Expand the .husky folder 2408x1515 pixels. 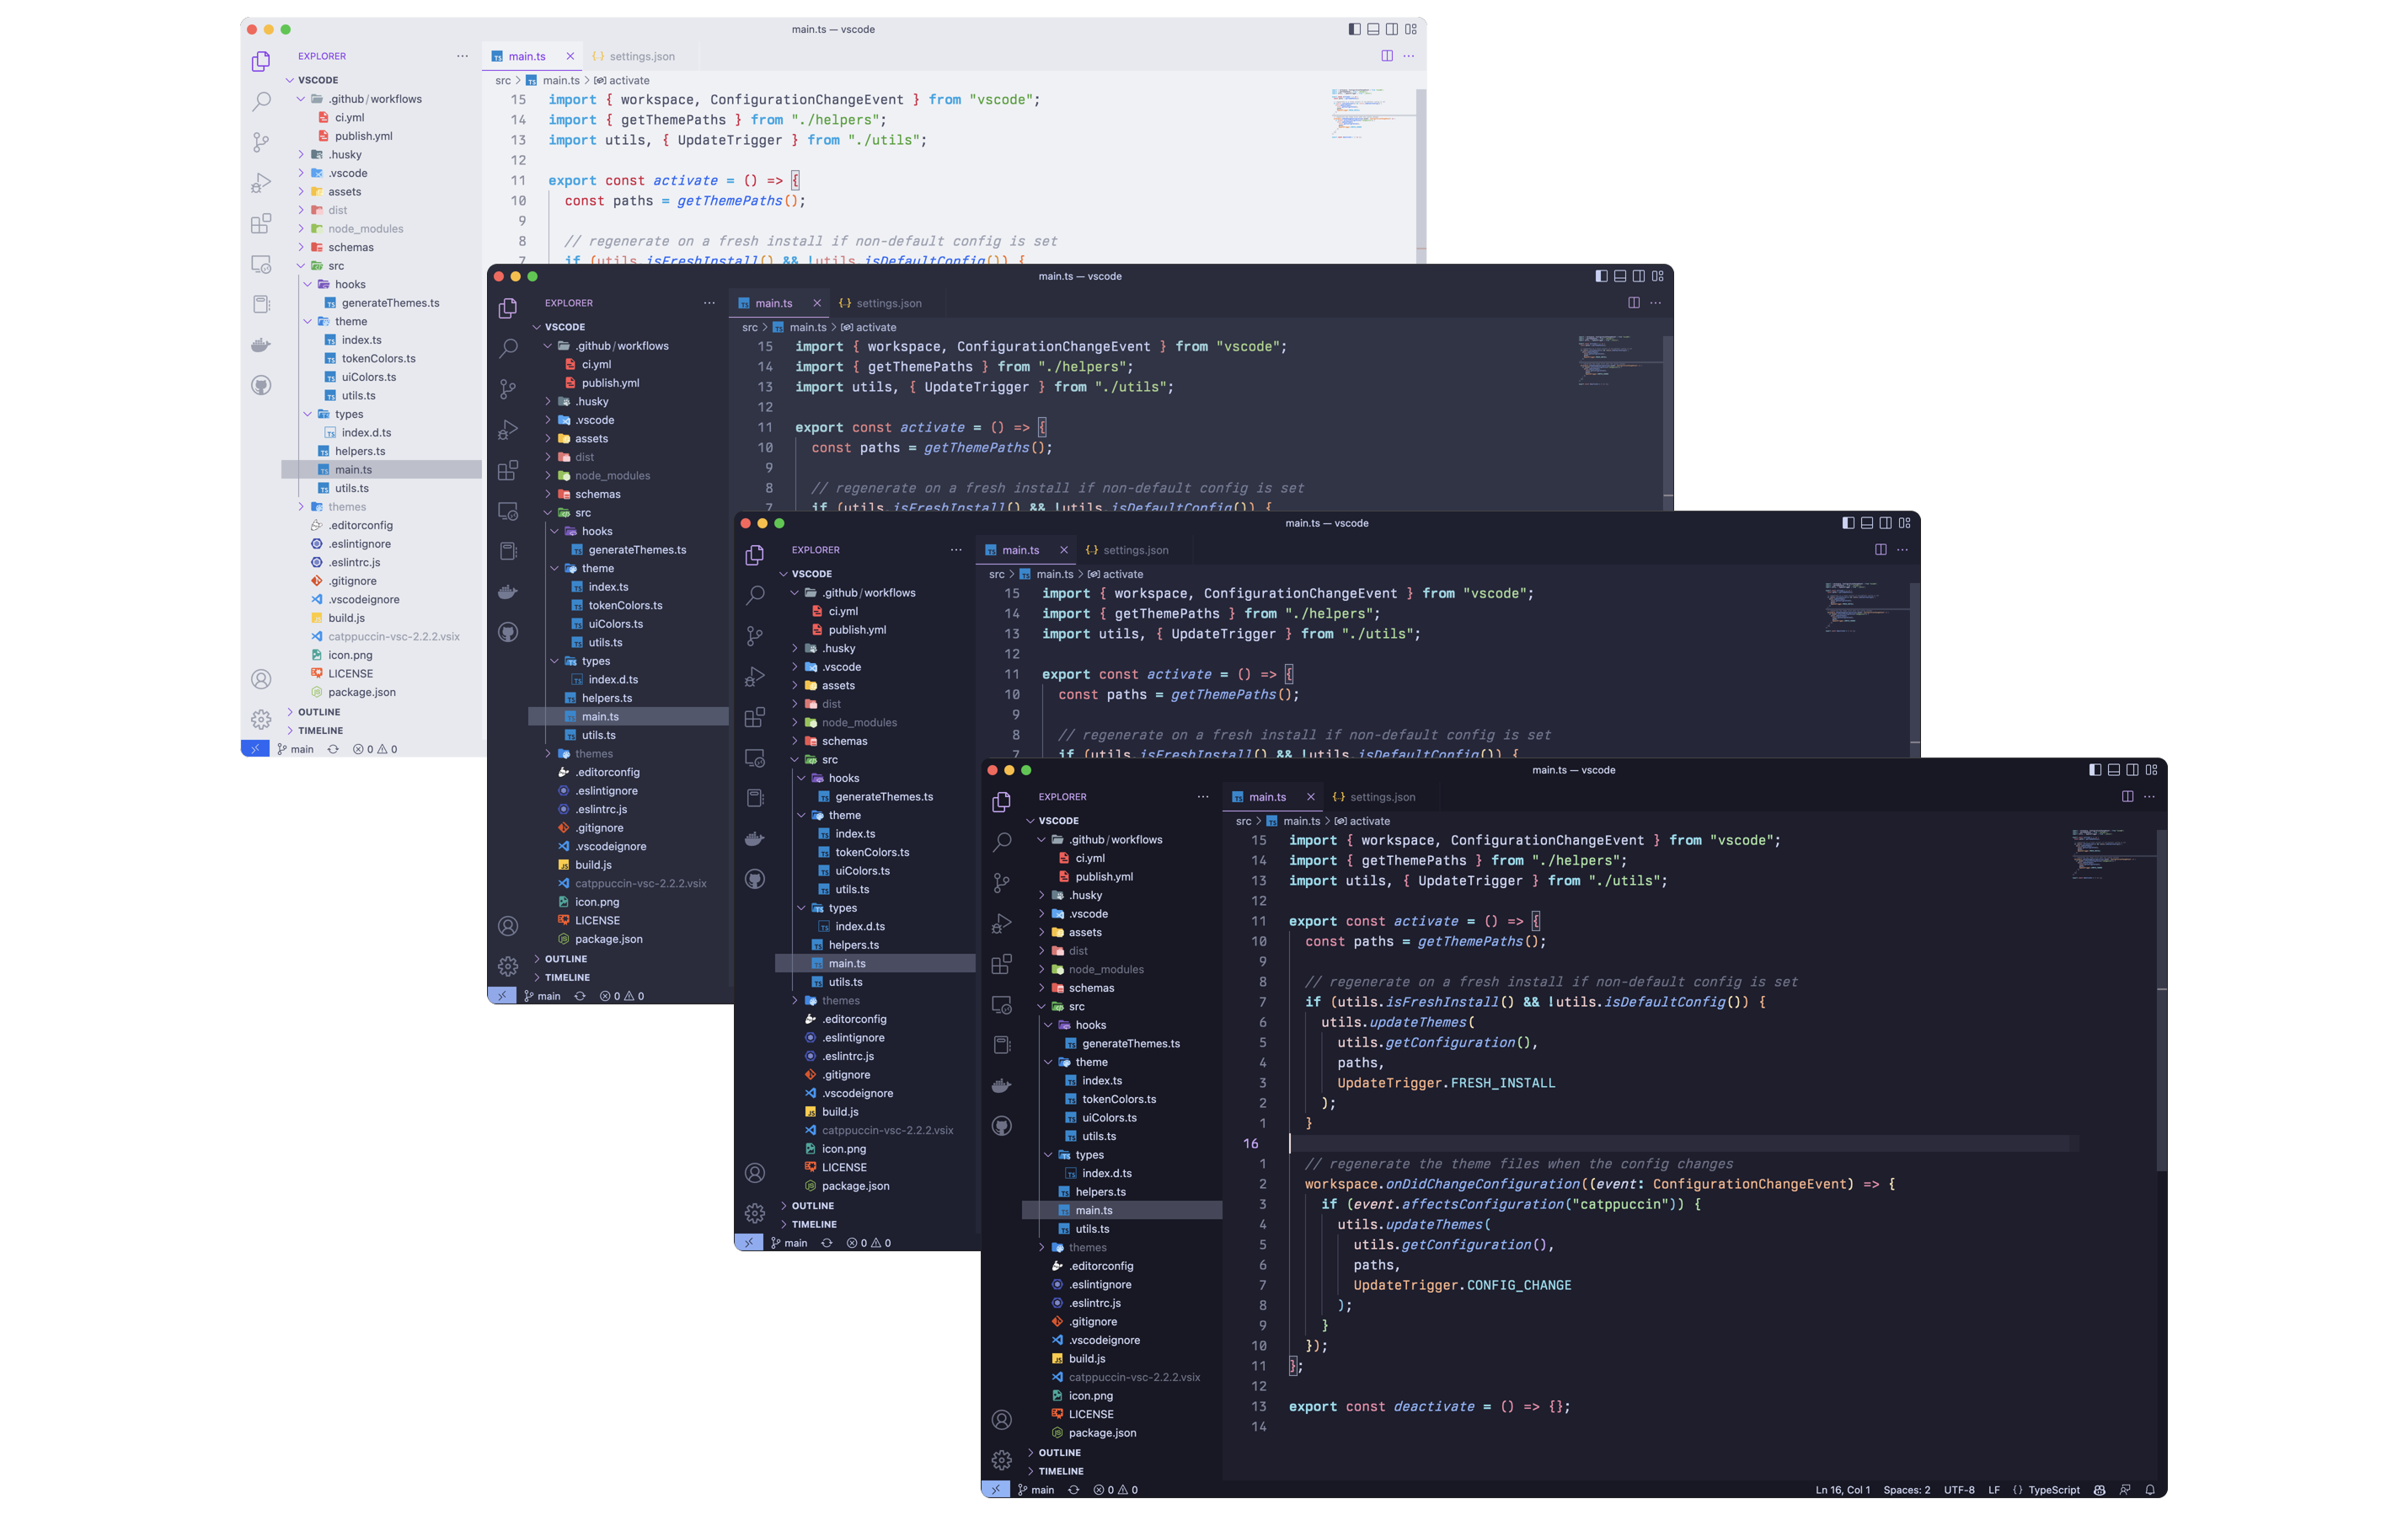point(1085,895)
